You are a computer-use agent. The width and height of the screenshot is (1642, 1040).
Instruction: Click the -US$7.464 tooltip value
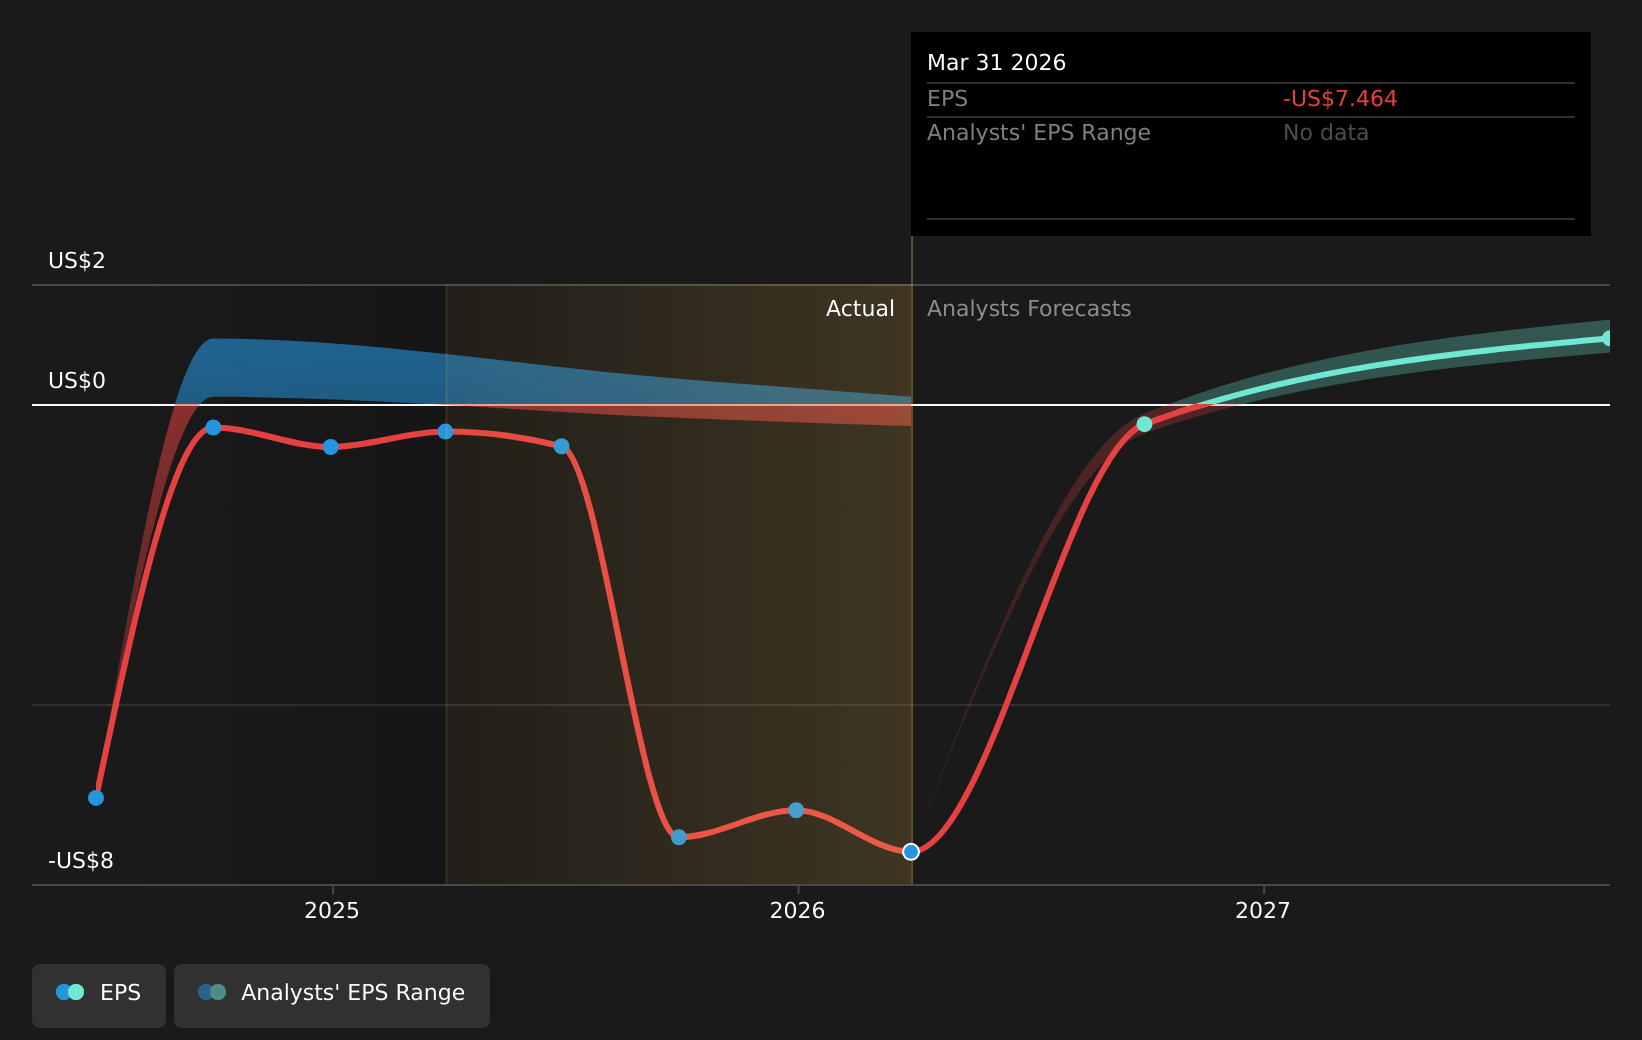tap(1340, 99)
